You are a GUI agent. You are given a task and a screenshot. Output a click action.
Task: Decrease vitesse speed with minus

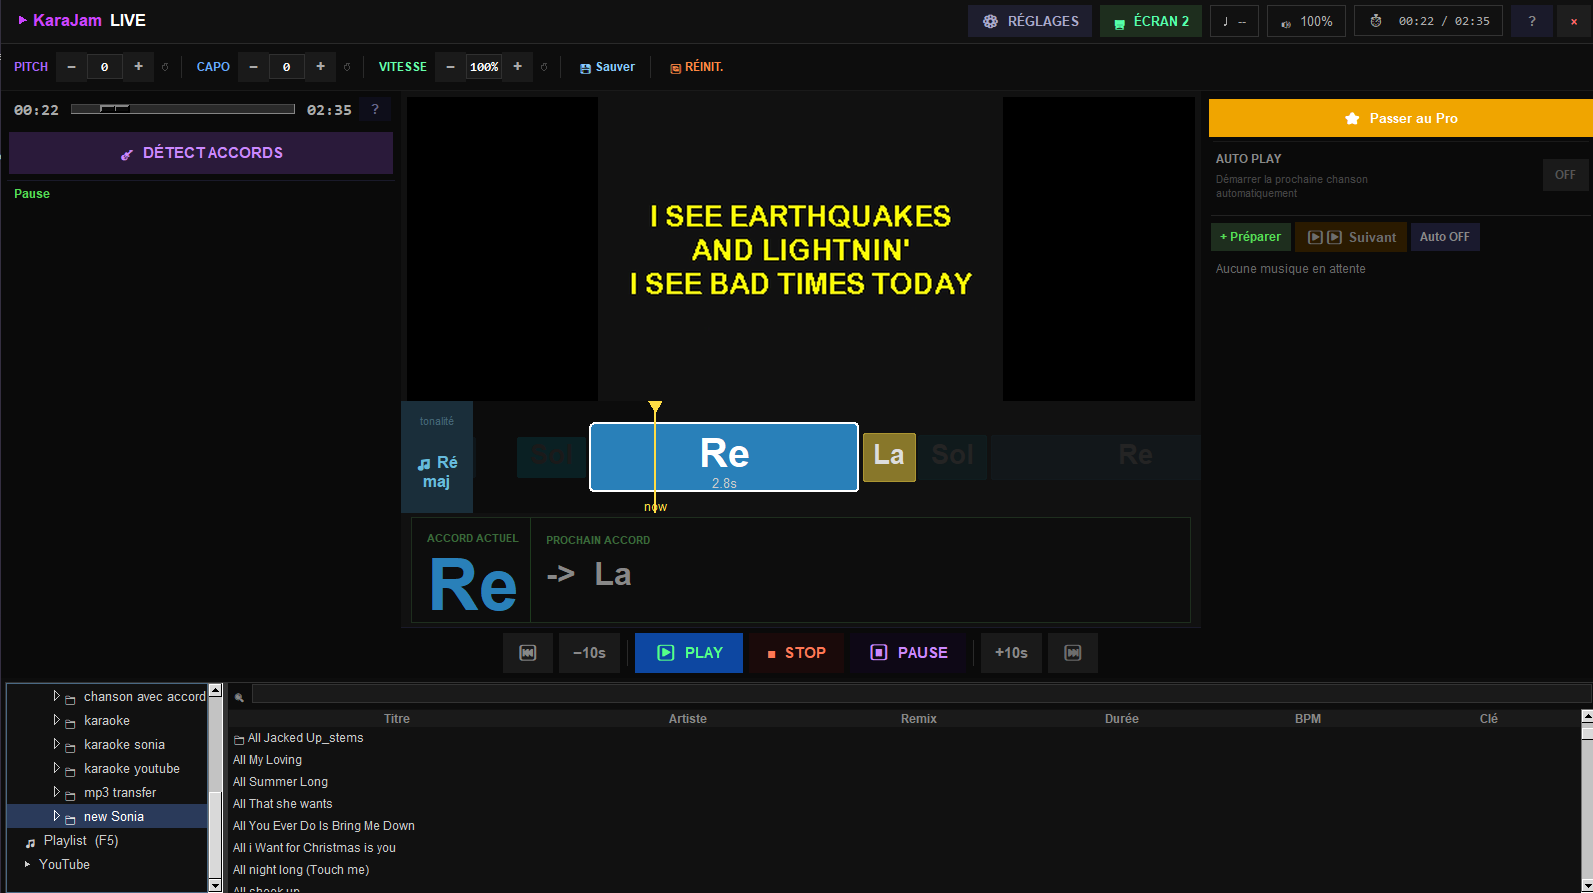[450, 67]
